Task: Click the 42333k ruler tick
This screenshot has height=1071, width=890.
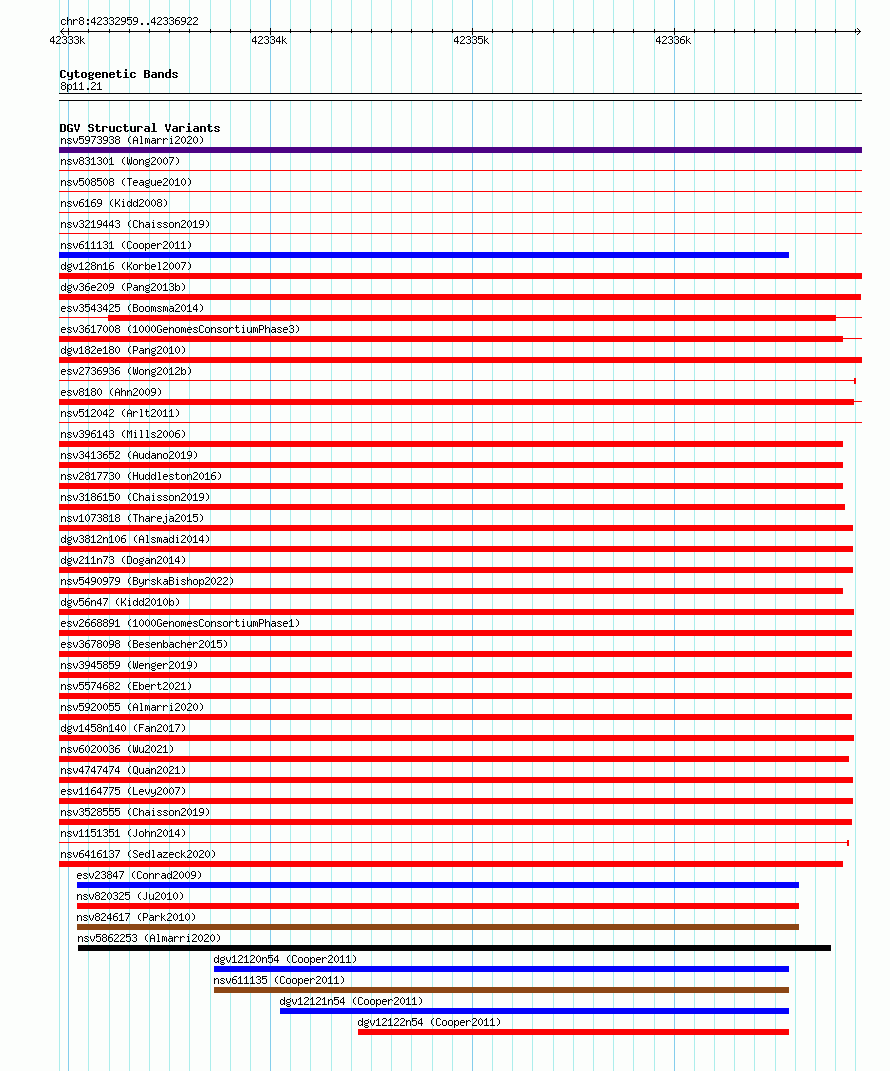Action: (68, 40)
